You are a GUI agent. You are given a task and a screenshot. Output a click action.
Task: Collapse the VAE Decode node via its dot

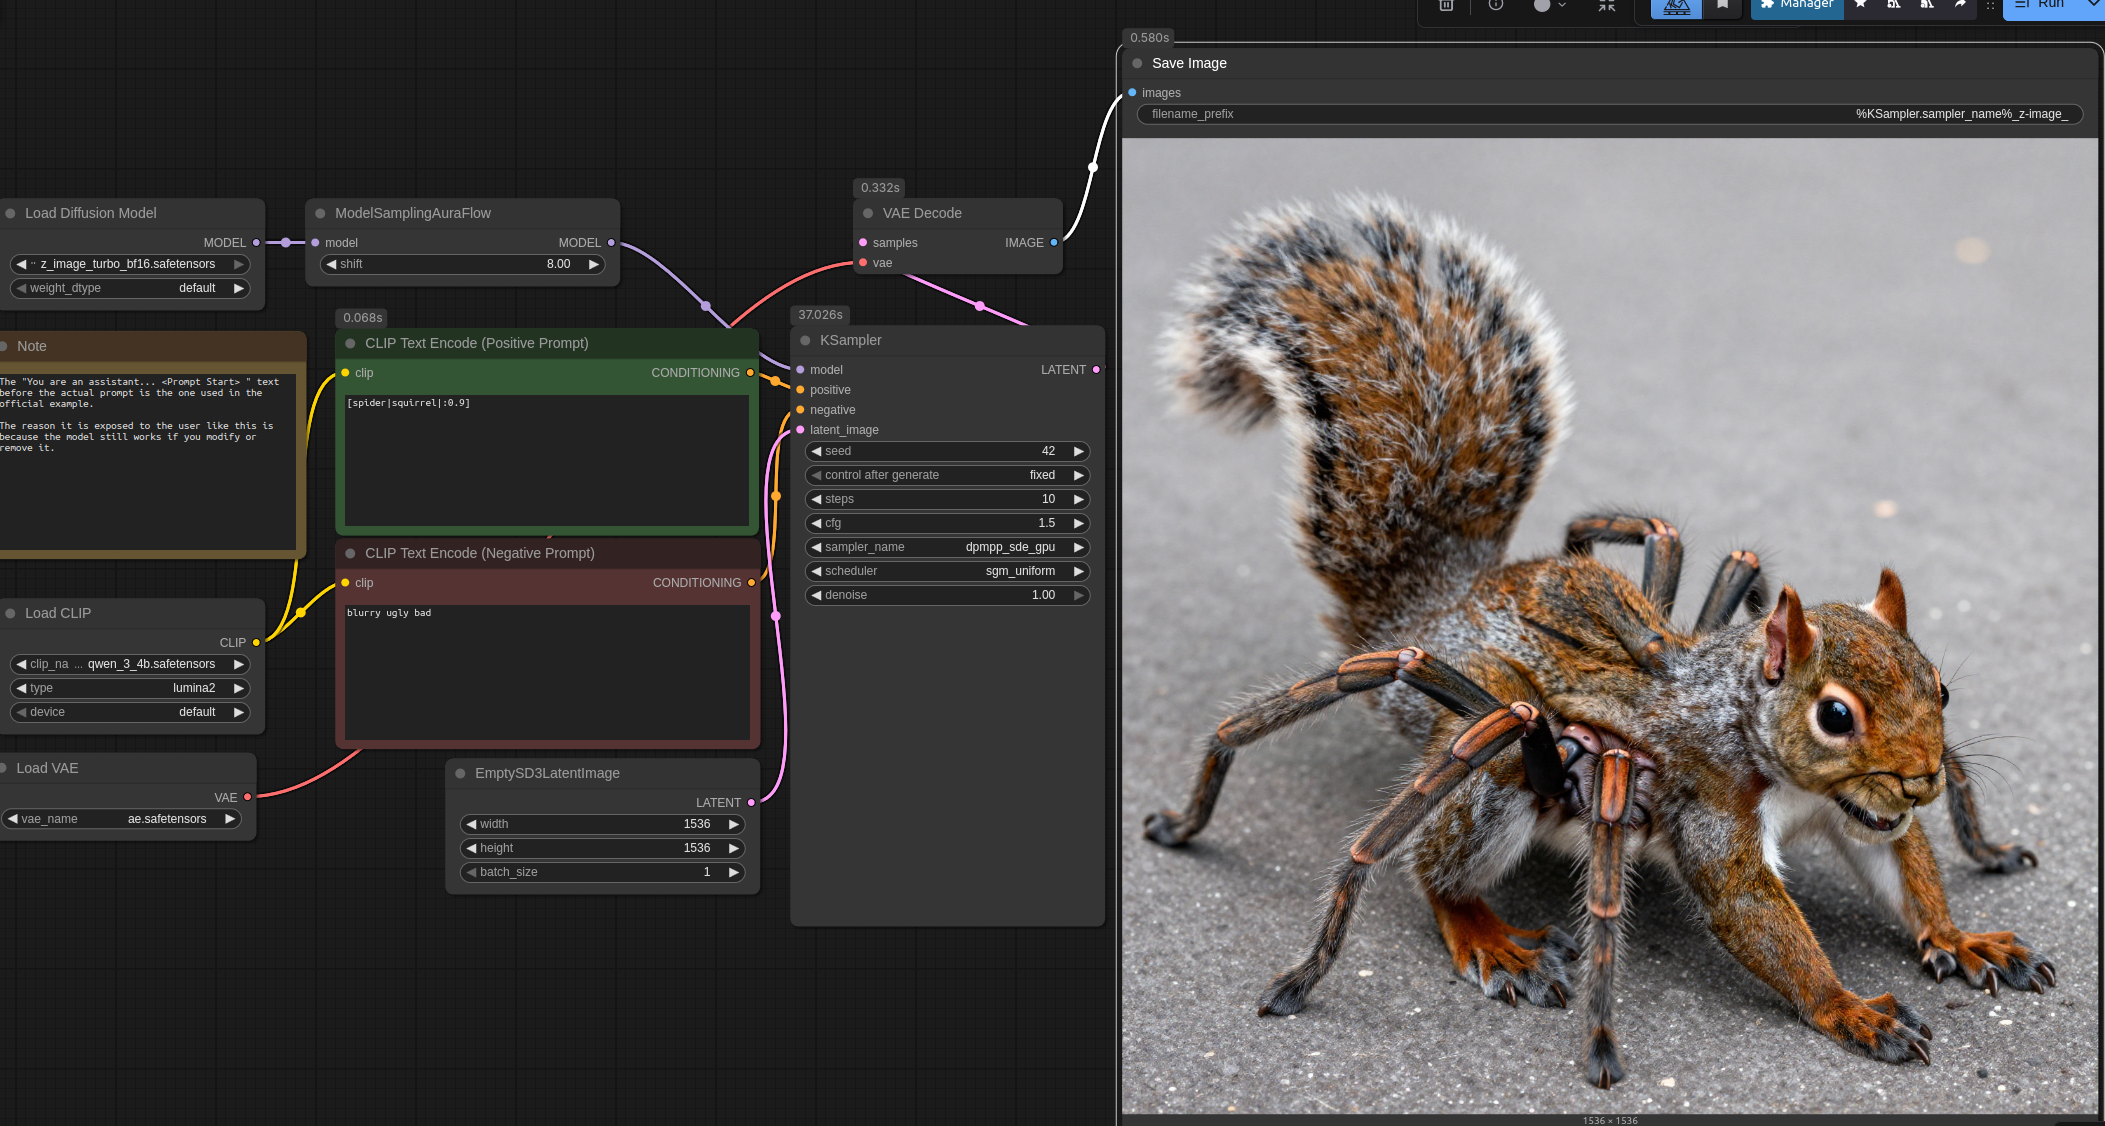(x=868, y=213)
